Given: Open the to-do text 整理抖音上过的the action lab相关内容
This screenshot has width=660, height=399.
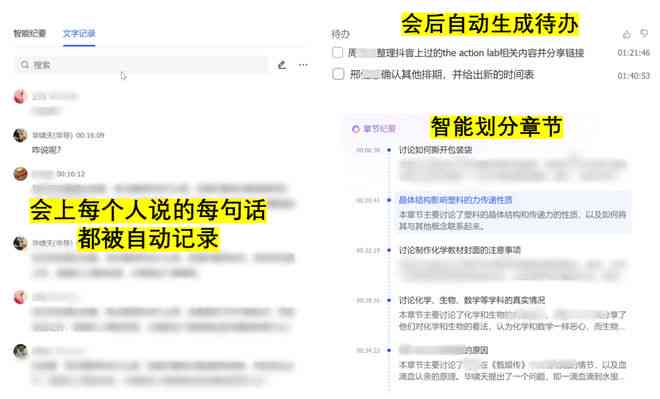Looking at the screenshot, I should [480, 53].
